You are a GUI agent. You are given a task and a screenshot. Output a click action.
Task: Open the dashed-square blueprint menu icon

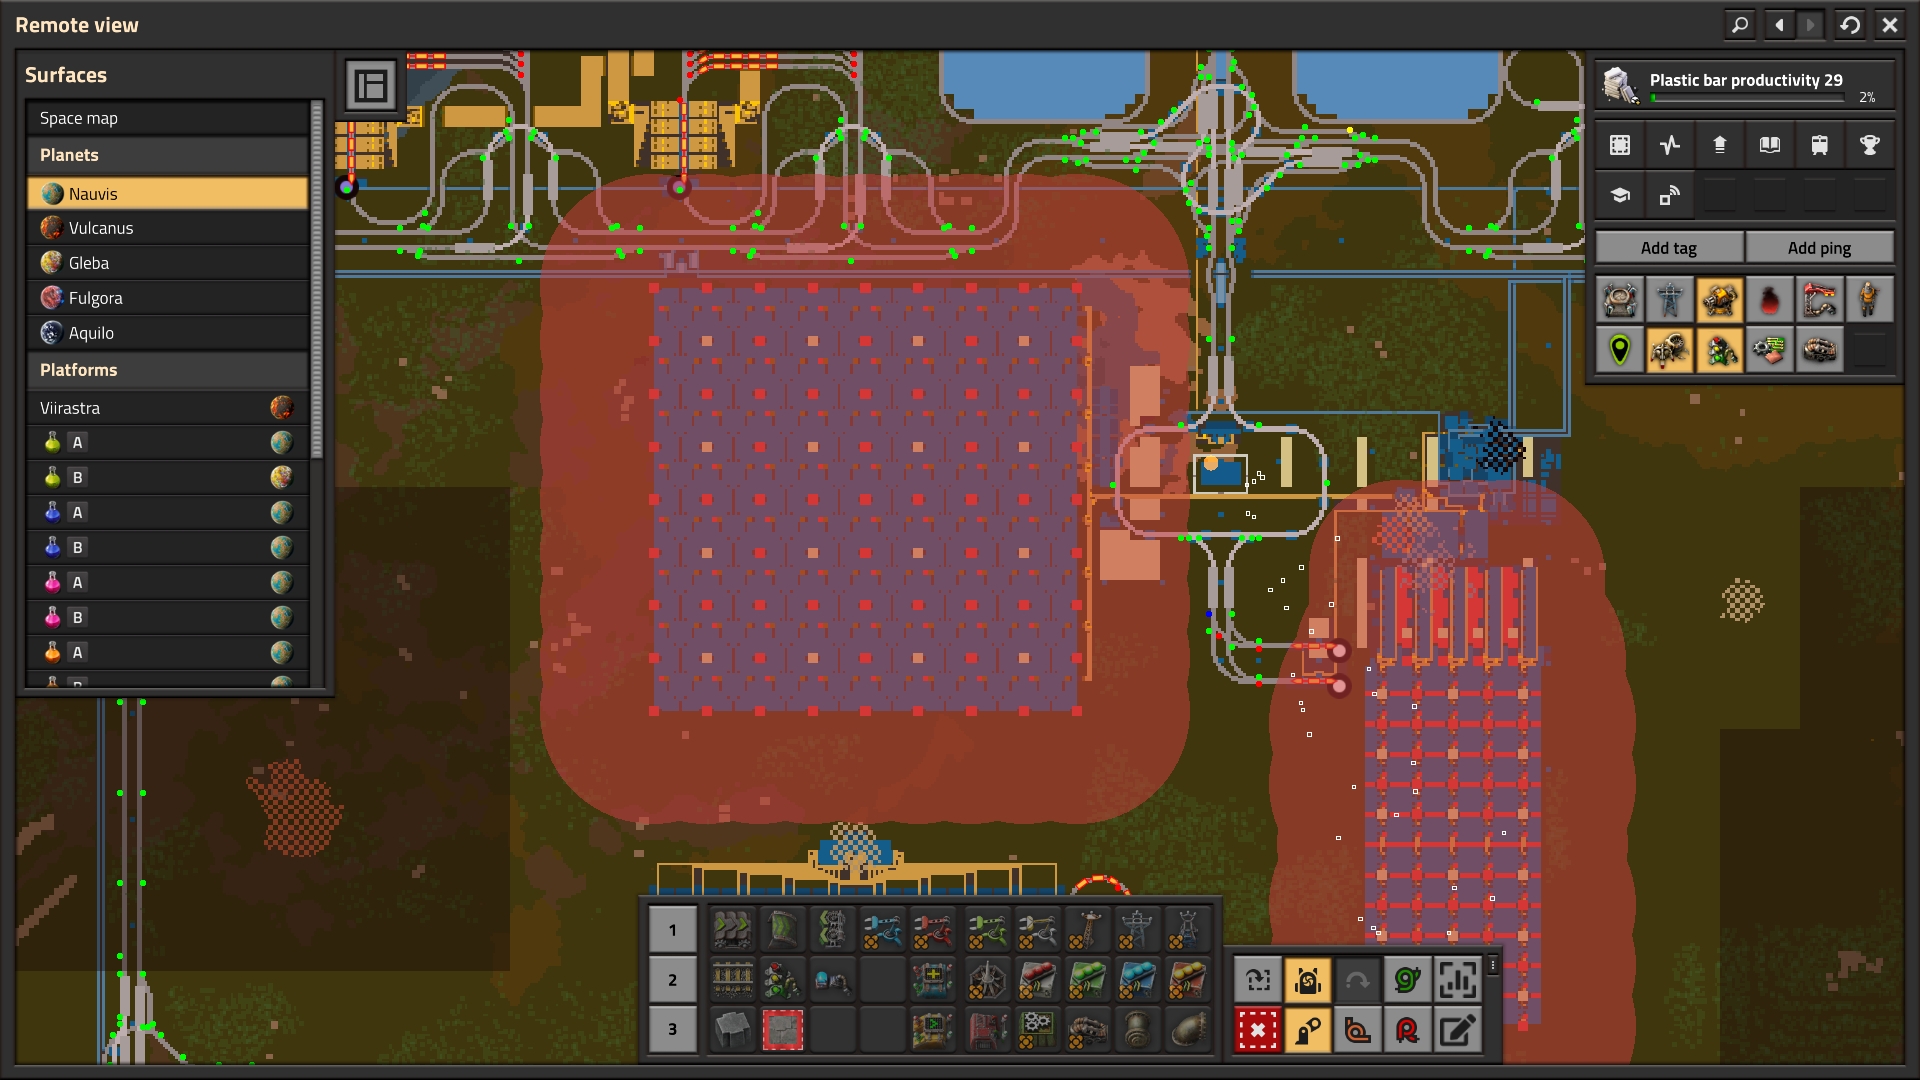pyautogui.click(x=1620, y=145)
